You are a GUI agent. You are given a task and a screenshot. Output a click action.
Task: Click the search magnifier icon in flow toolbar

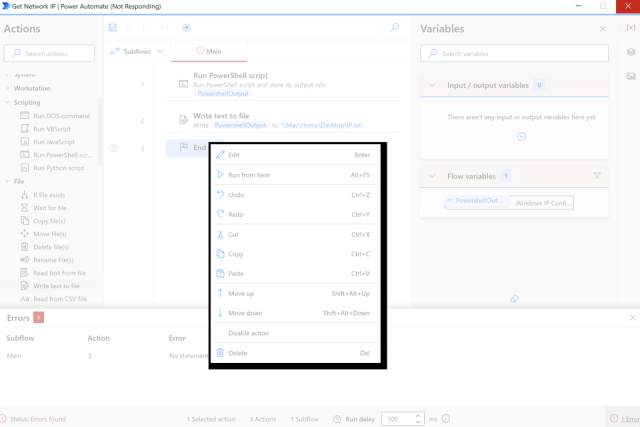(394, 28)
